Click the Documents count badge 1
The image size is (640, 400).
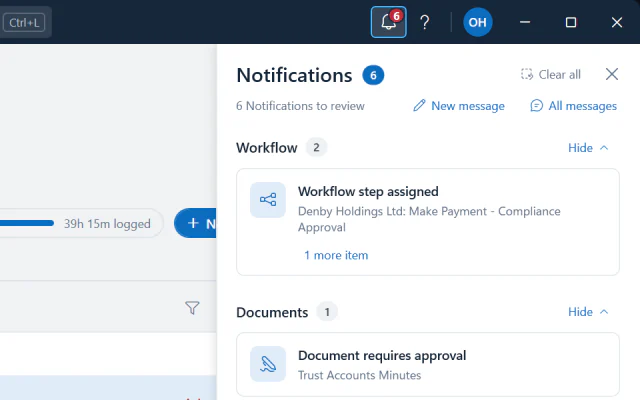(x=327, y=312)
